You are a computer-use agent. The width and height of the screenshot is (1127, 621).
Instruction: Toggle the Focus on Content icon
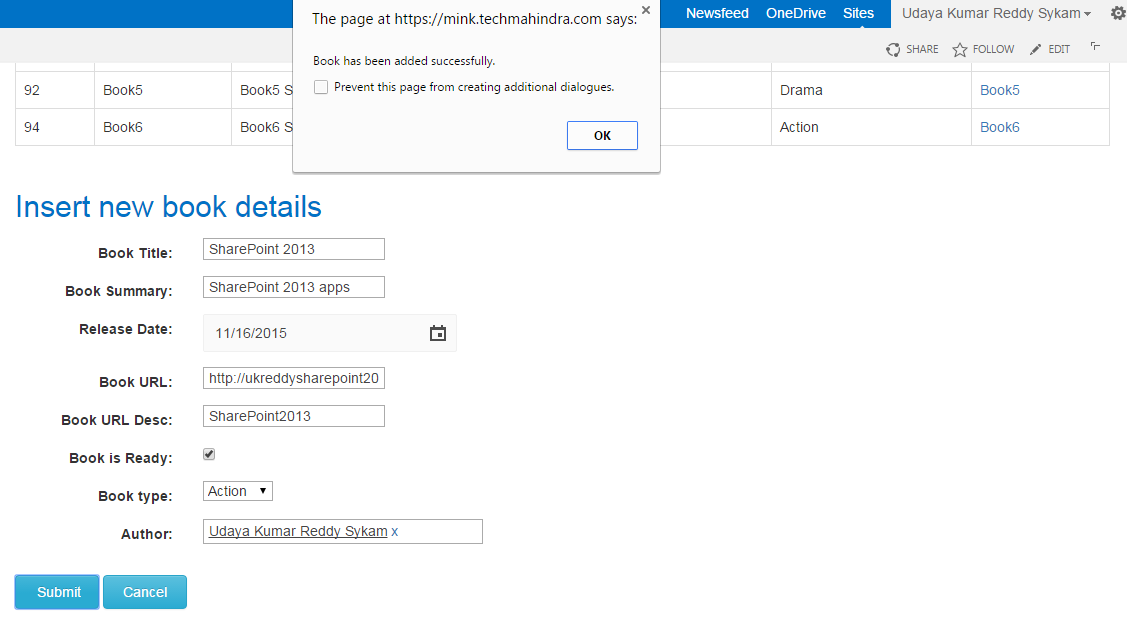1094,48
